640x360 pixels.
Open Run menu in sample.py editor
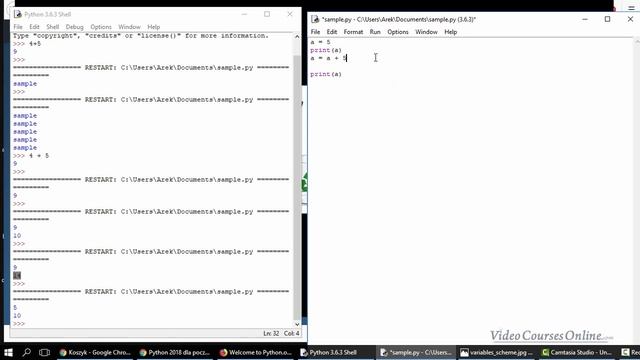point(375,32)
